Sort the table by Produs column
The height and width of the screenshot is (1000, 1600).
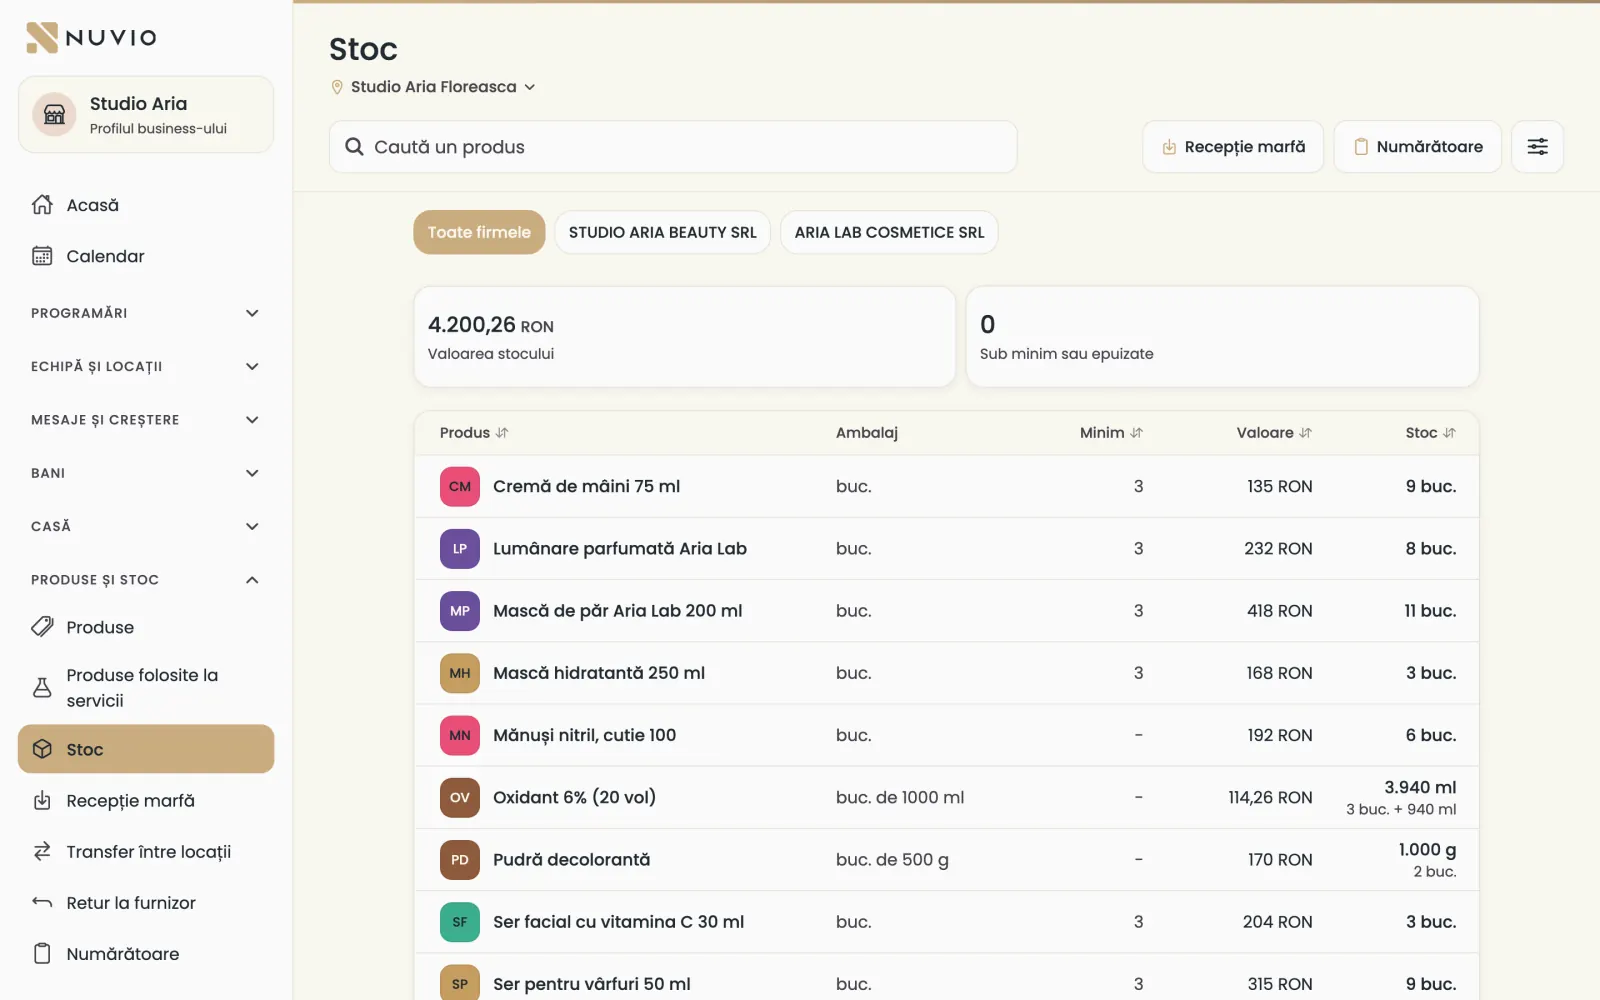pos(474,433)
